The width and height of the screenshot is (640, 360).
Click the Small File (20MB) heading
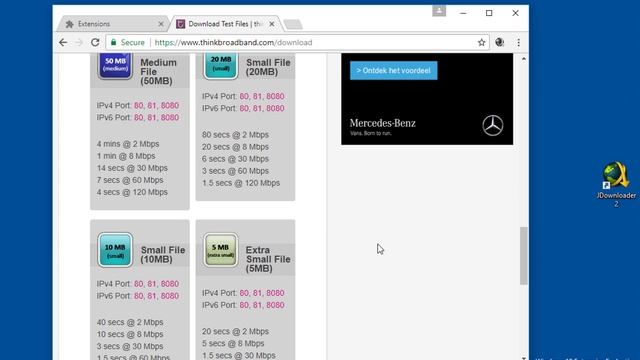(x=268, y=67)
